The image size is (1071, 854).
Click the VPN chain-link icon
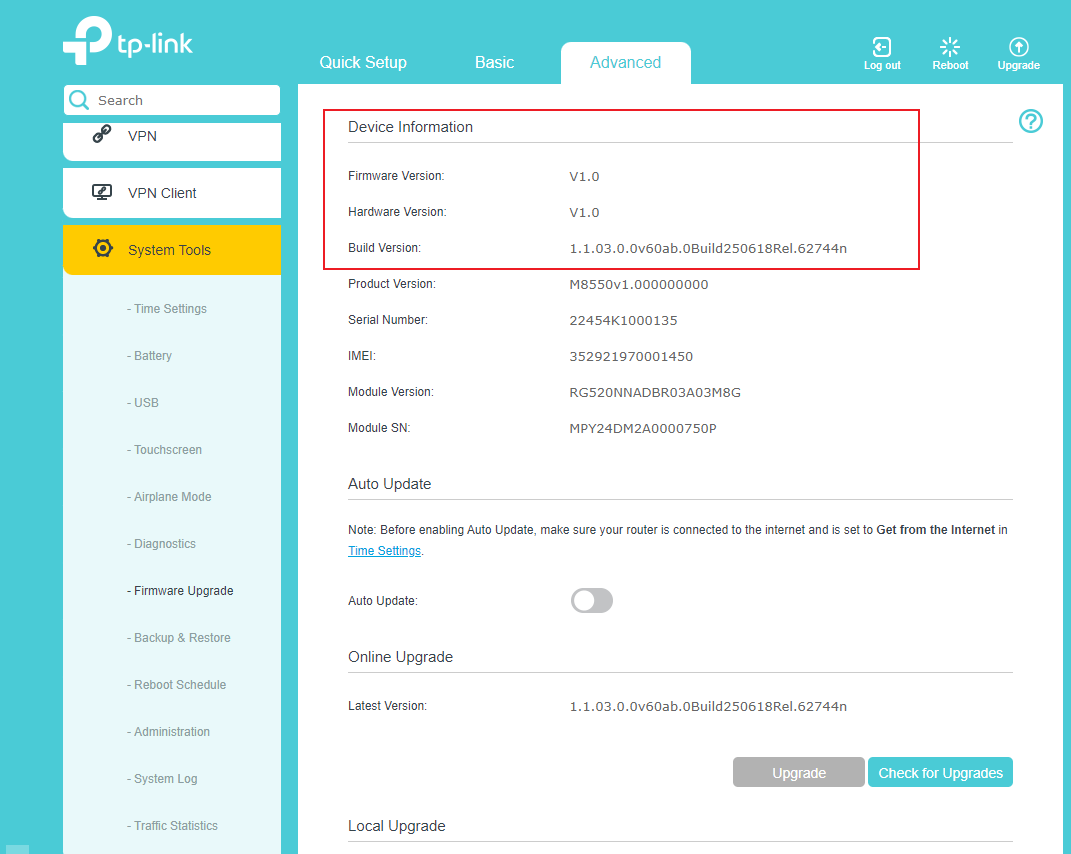pyautogui.click(x=102, y=134)
